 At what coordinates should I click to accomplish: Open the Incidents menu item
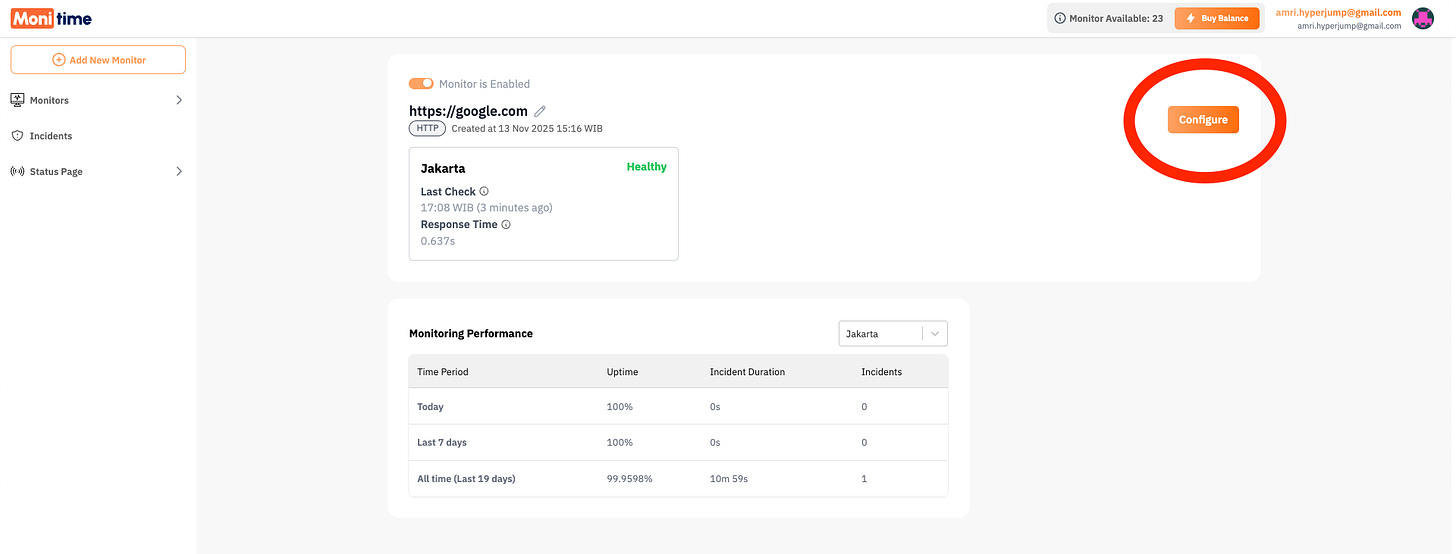pyautogui.click(x=51, y=136)
